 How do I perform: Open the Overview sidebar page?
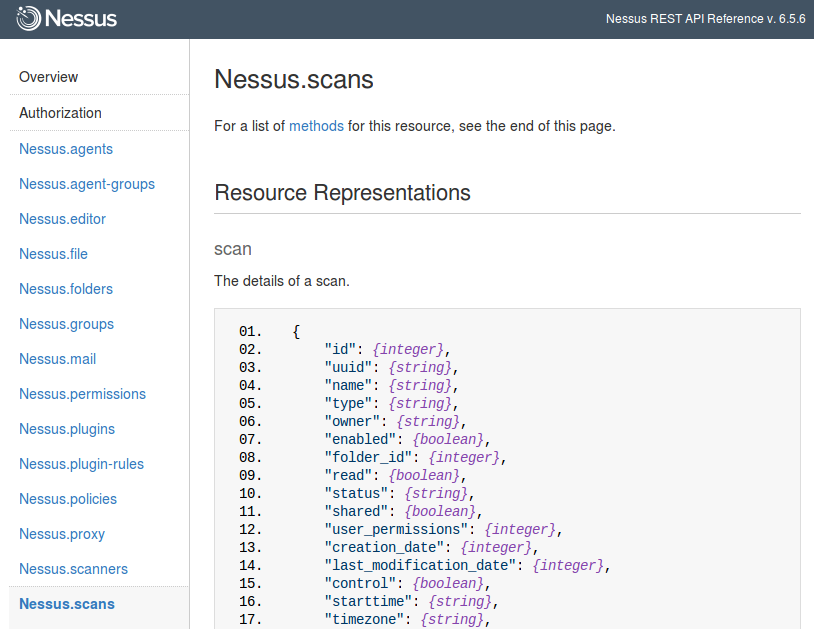pos(48,77)
